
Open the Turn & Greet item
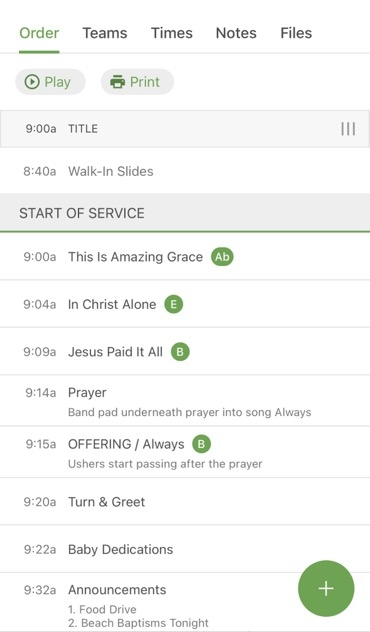click(x=185, y=502)
